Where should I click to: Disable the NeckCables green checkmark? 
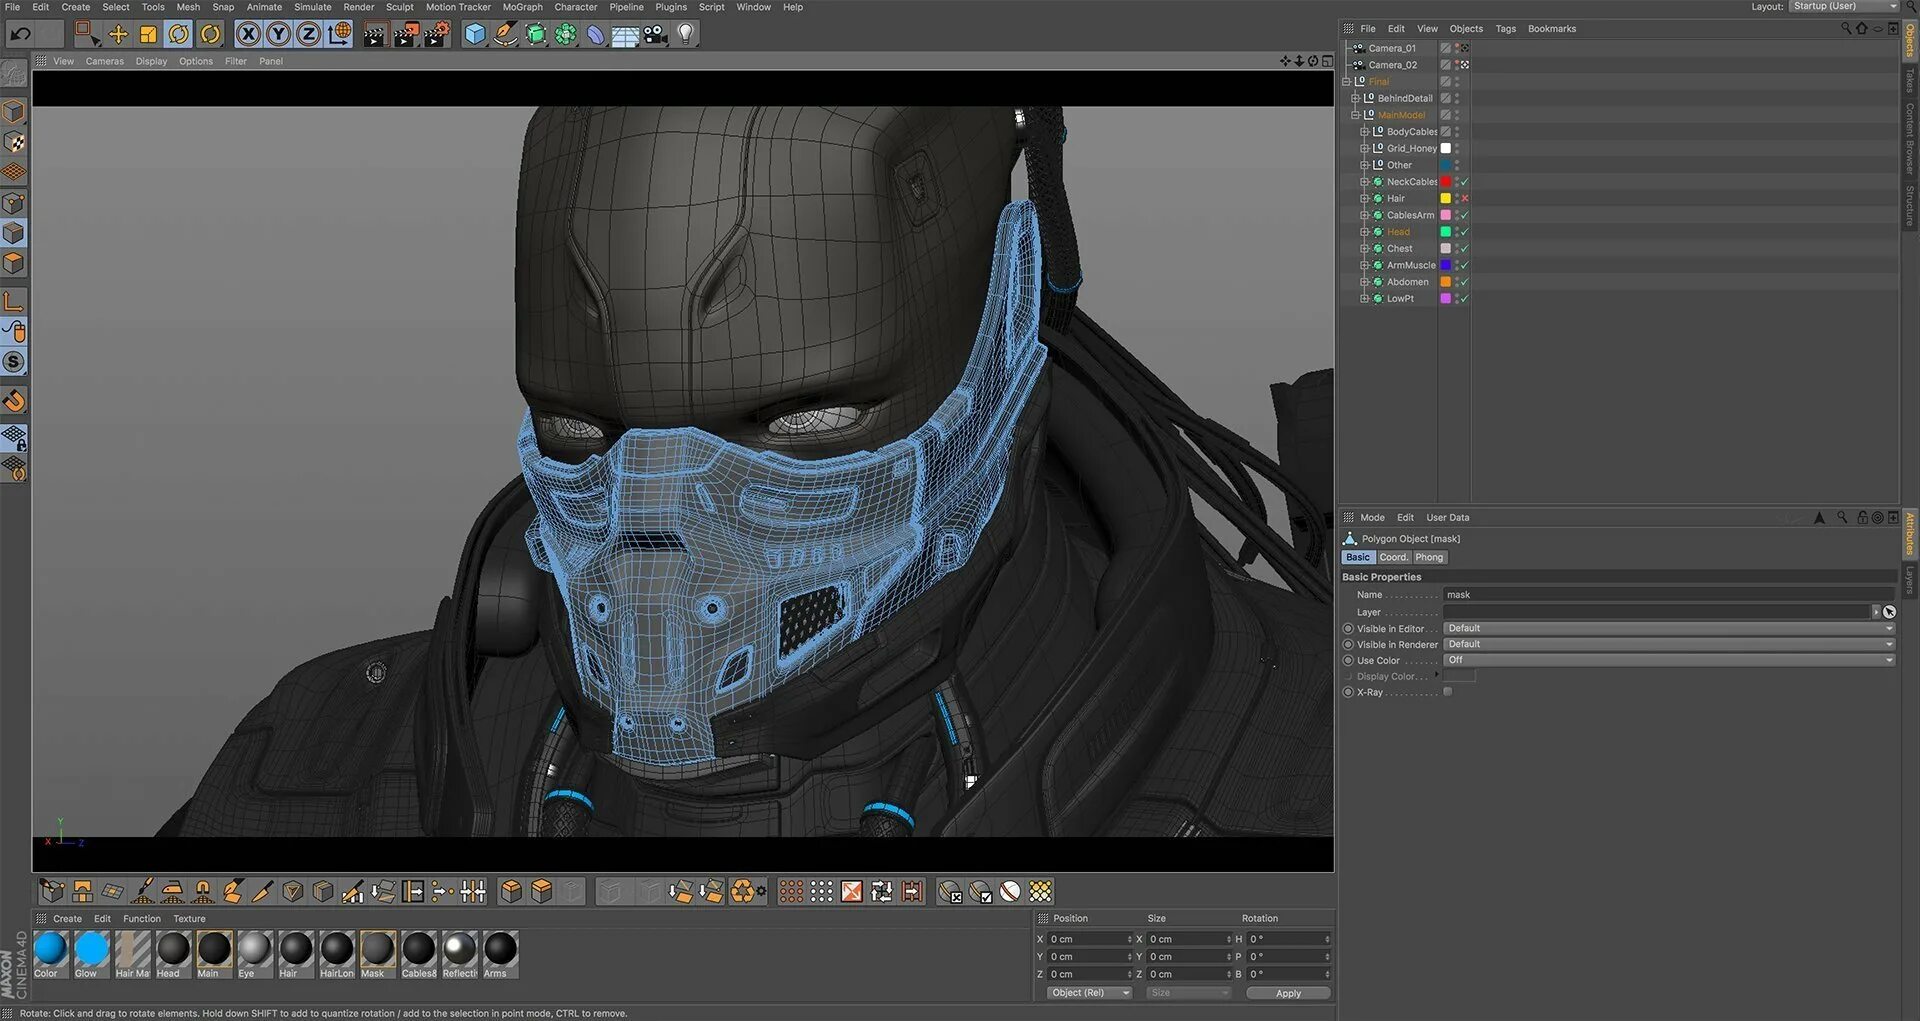tap(1465, 182)
